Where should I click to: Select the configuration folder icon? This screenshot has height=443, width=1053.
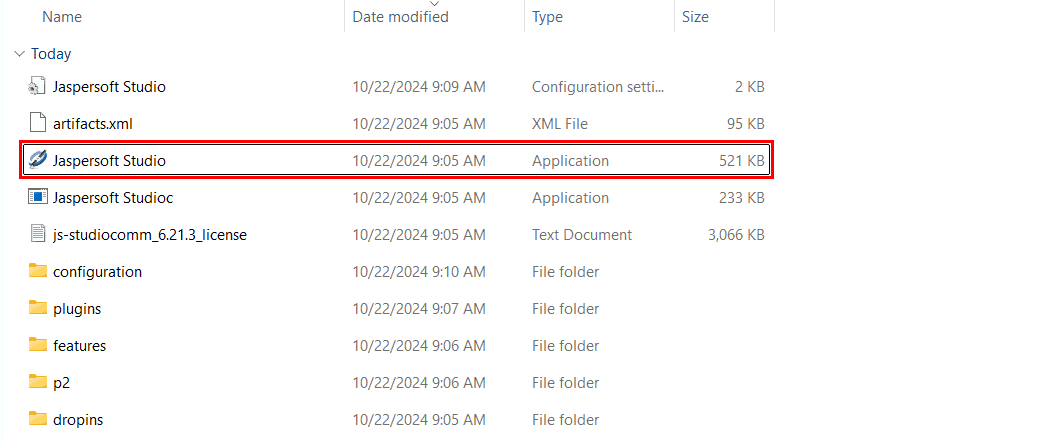[x=38, y=272]
